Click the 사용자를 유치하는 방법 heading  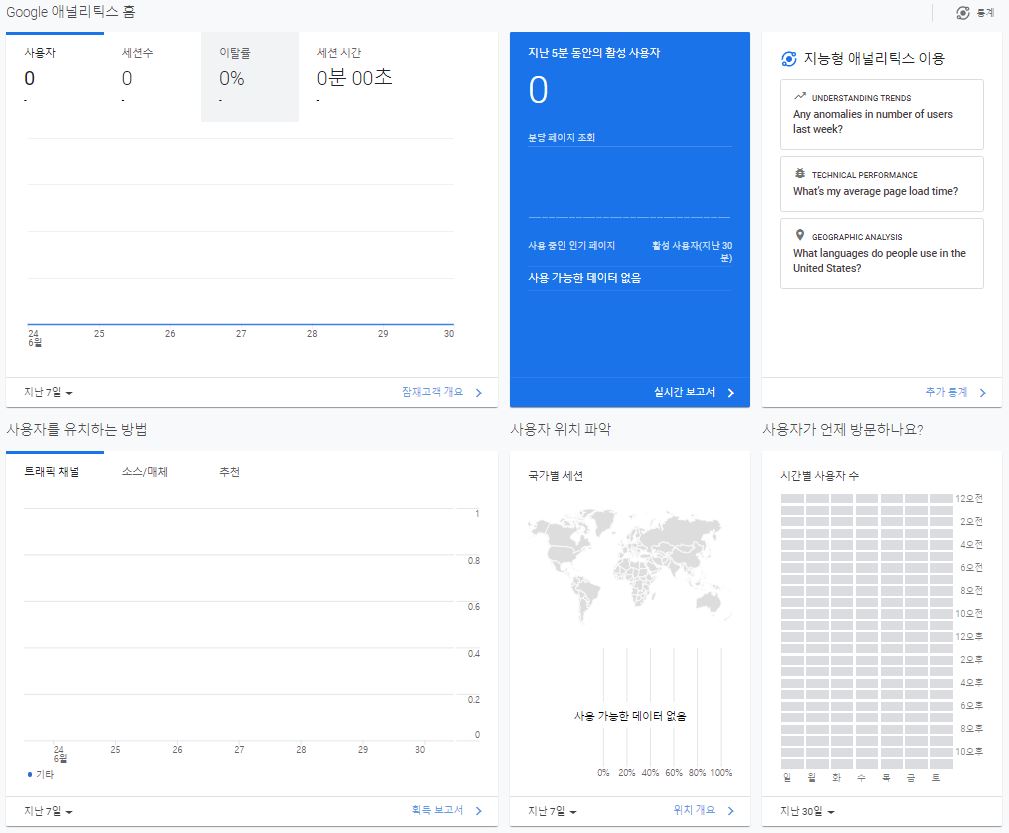(x=77, y=429)
